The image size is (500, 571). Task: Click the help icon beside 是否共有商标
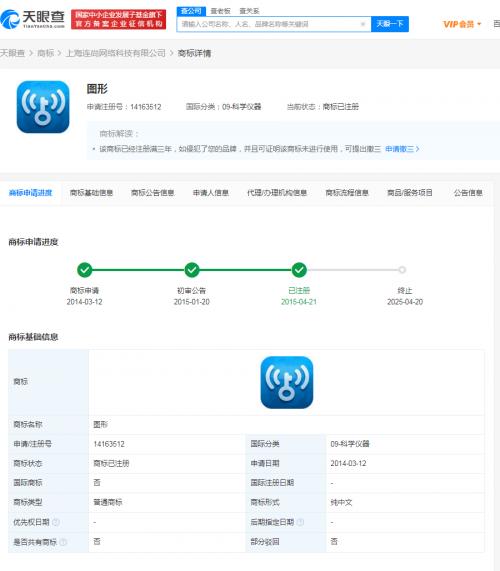63,542
